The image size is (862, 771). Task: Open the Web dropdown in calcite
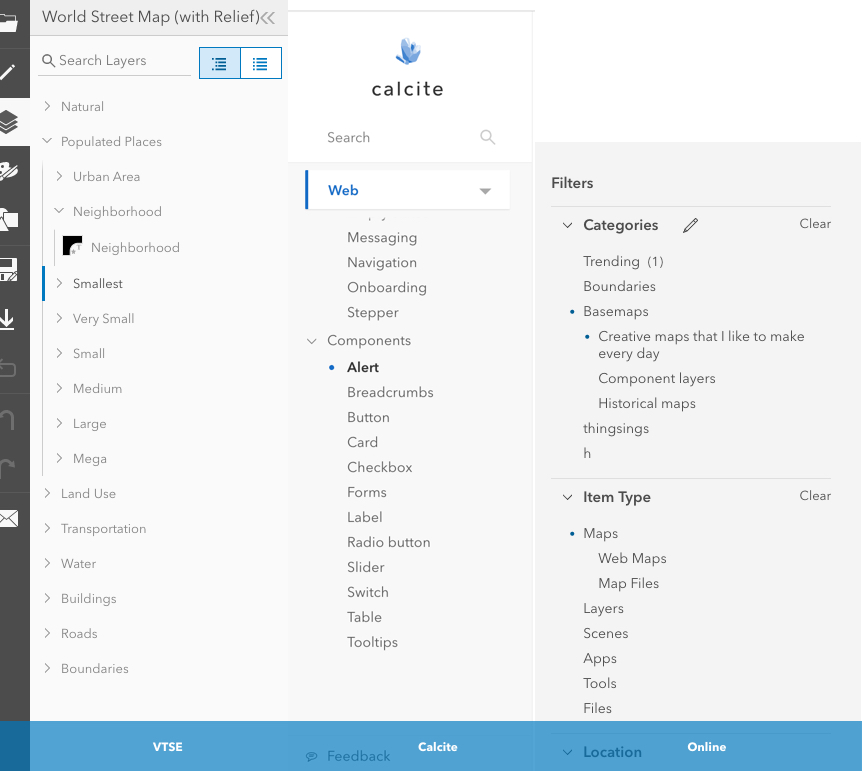[x=408, y=190]
